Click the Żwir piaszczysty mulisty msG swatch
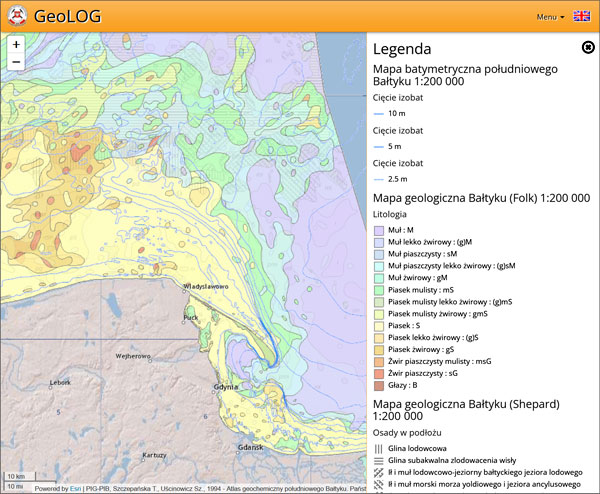 pyautogui.click(x=378, y=361)
